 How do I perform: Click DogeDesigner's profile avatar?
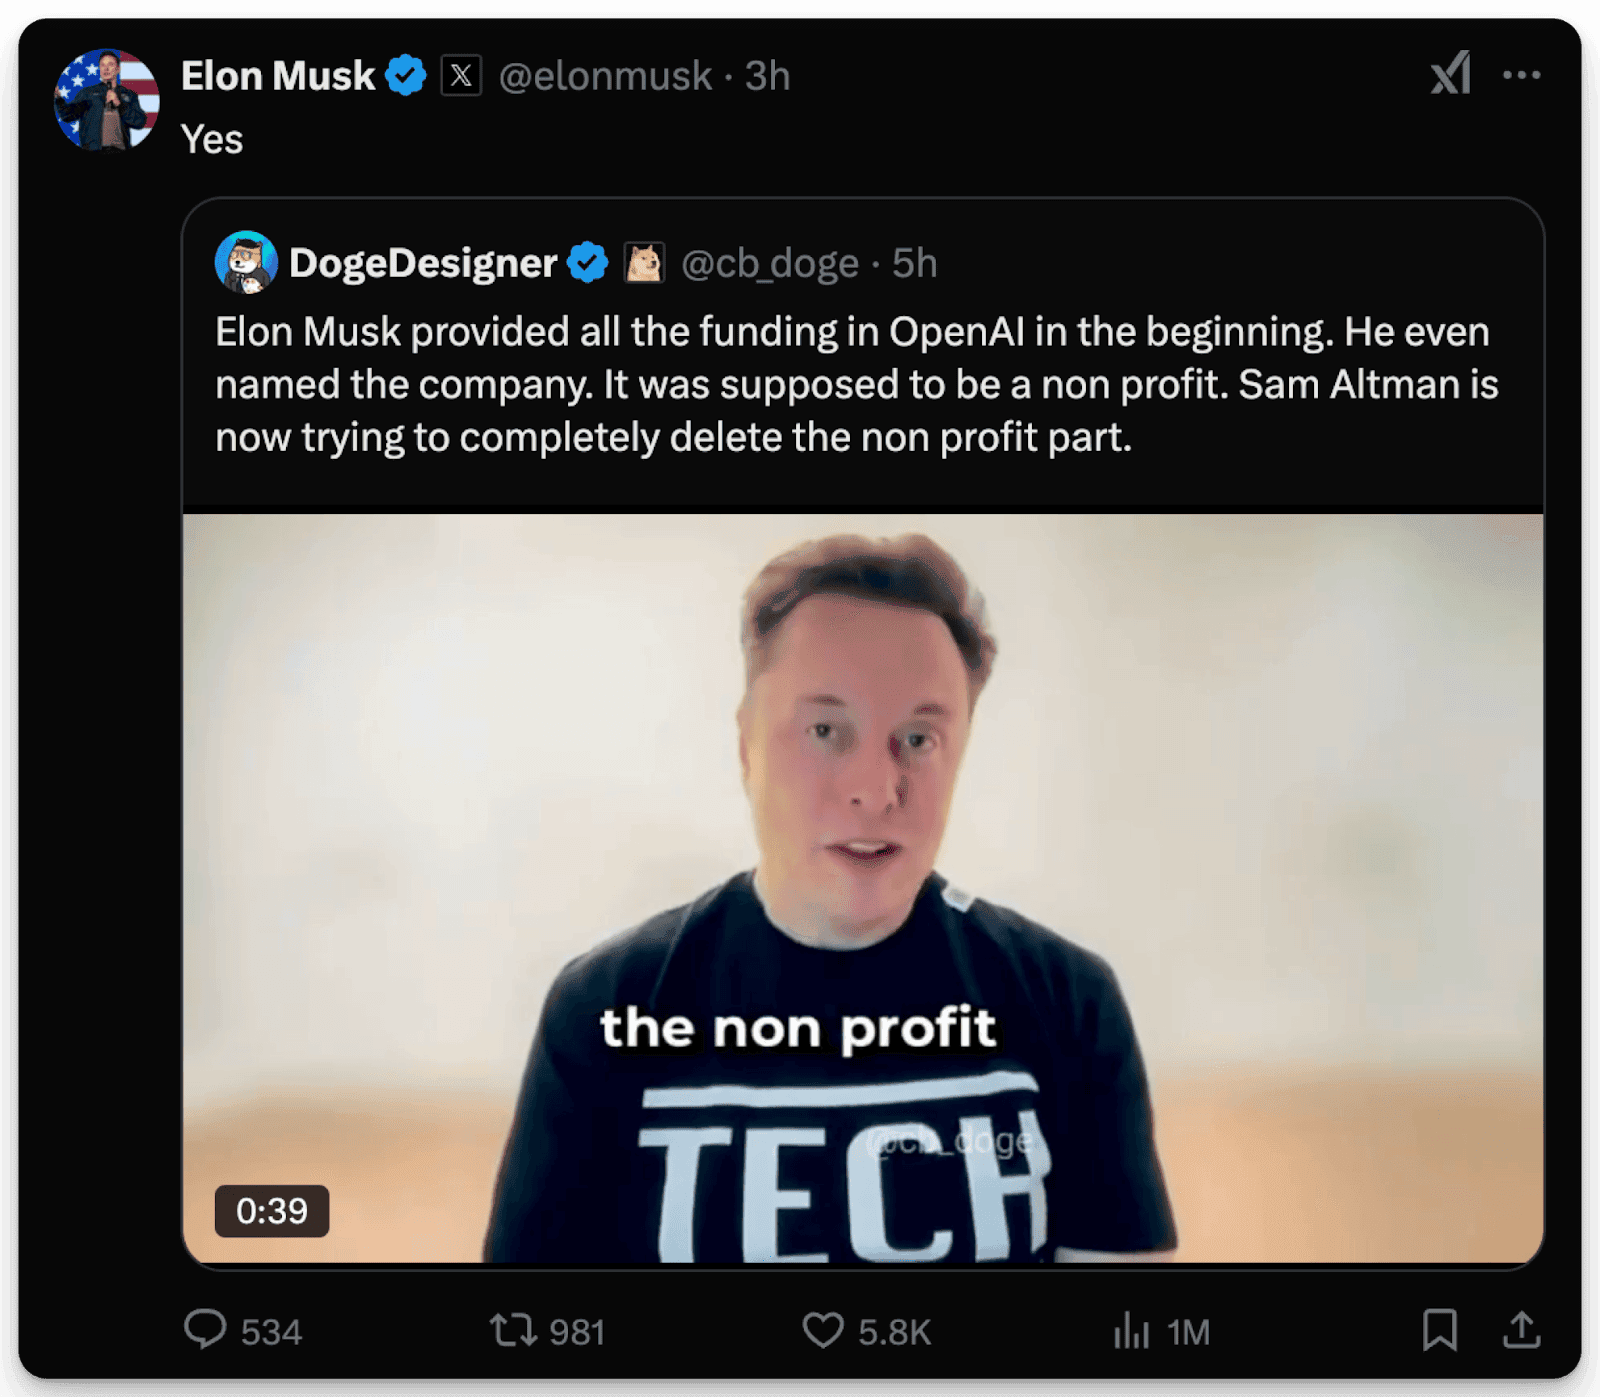(248, 263)
